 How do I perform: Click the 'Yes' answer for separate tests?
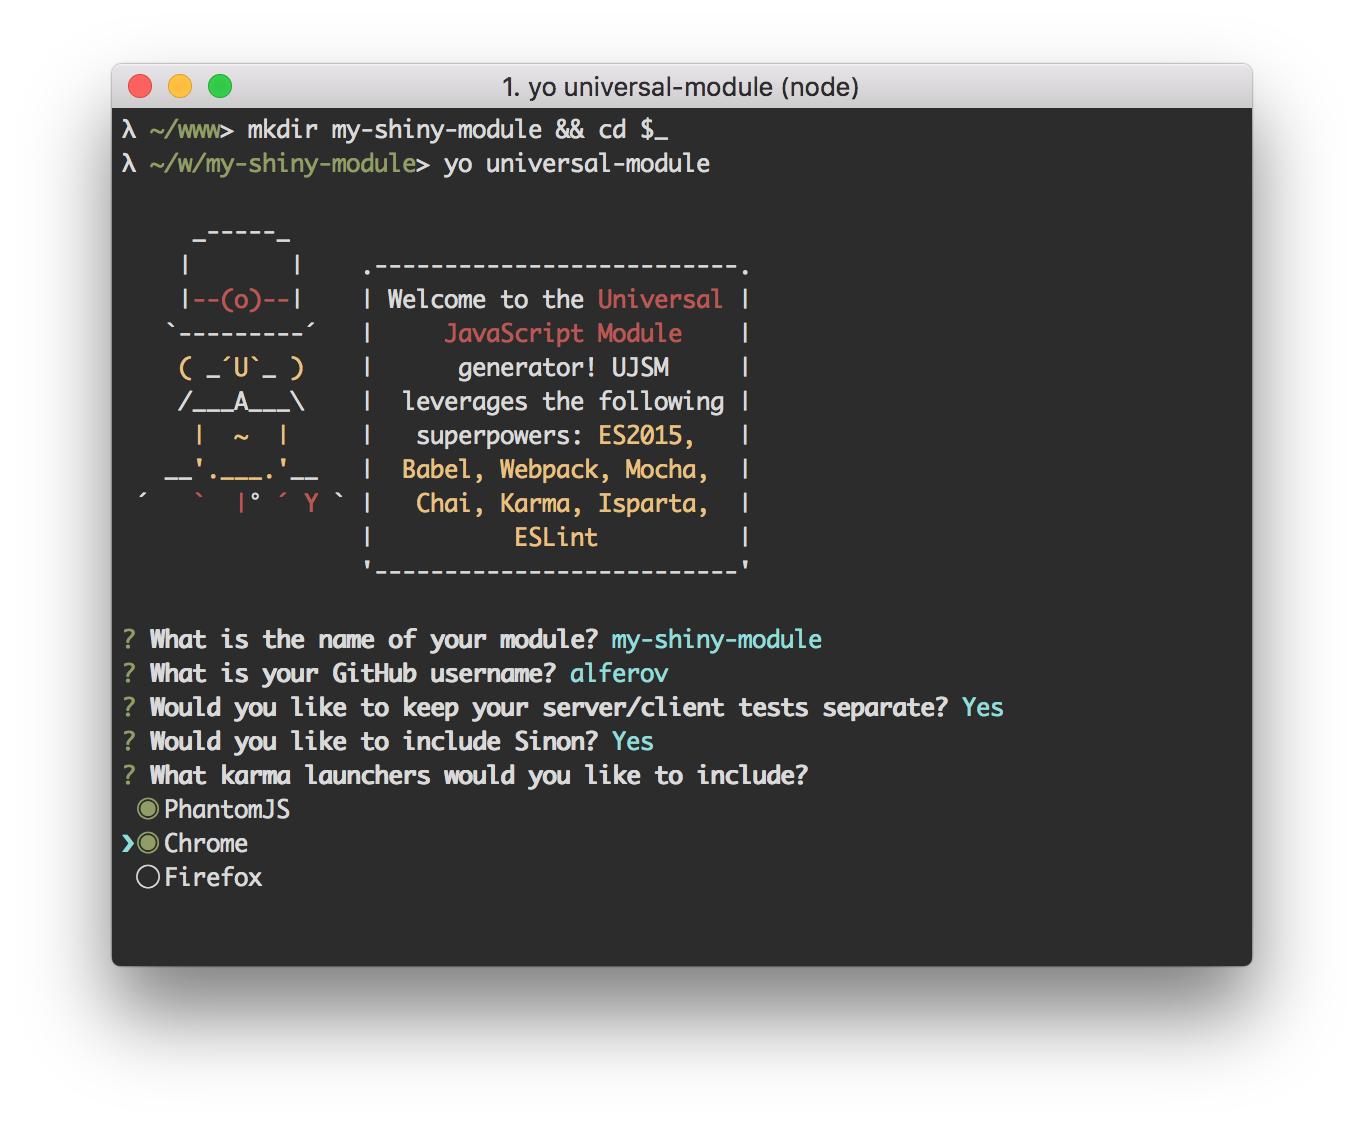982,707
